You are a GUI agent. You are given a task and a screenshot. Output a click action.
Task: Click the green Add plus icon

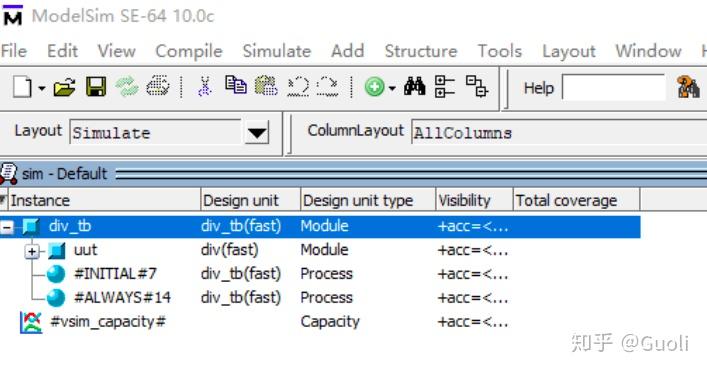click(375, 87)
